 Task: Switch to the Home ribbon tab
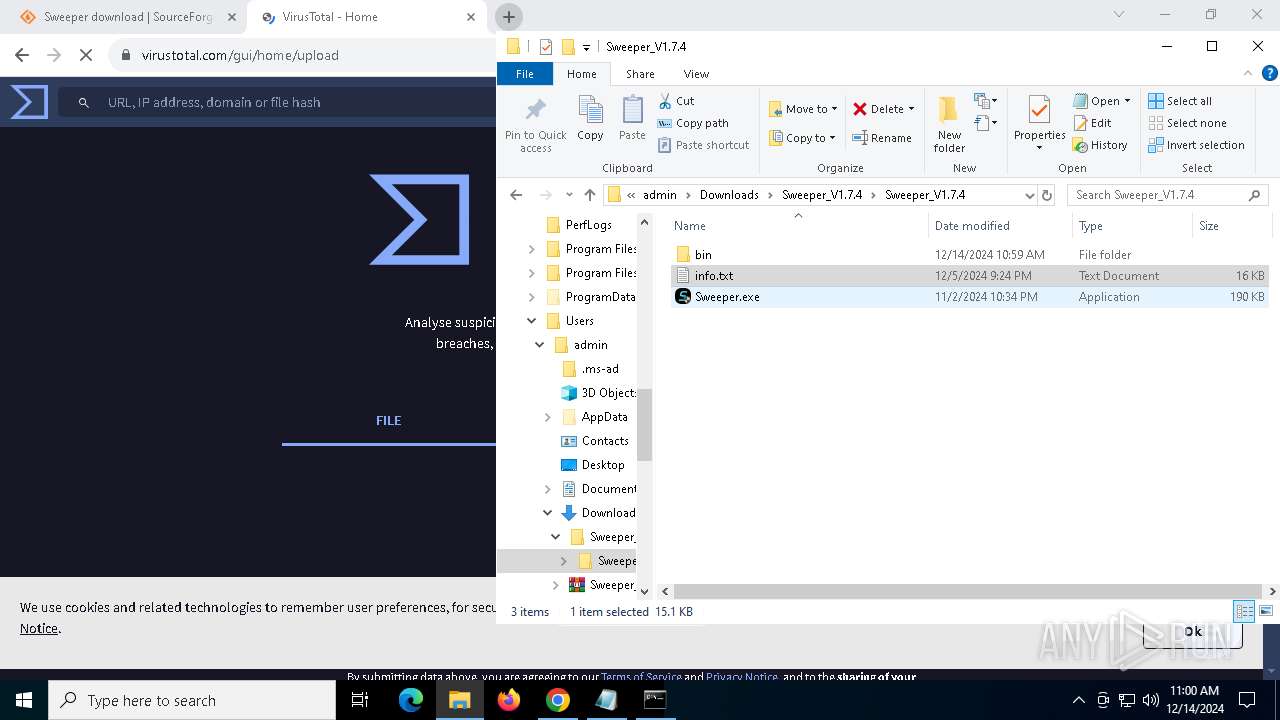click(581, 74)
